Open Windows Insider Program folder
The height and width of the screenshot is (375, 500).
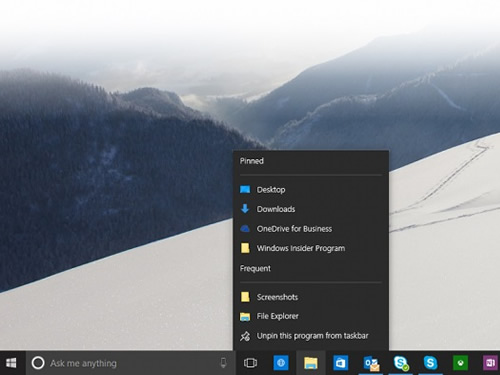coord(311,248)
